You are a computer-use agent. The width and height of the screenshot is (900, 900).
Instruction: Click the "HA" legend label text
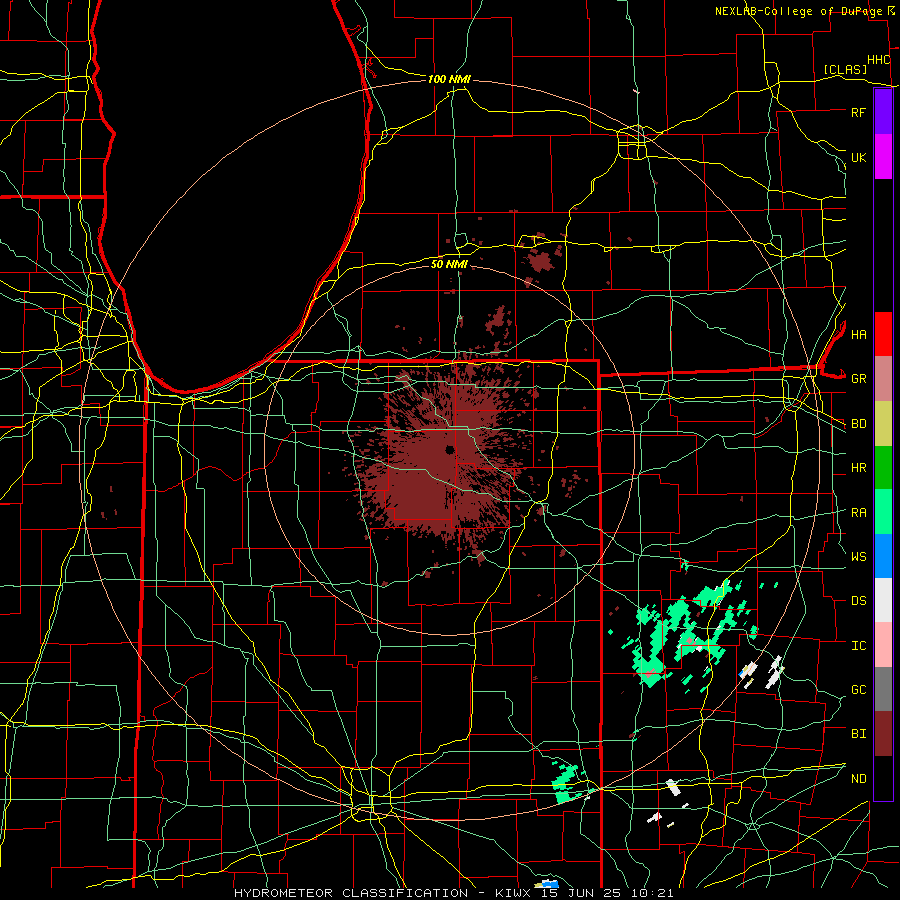click(858, 334)
